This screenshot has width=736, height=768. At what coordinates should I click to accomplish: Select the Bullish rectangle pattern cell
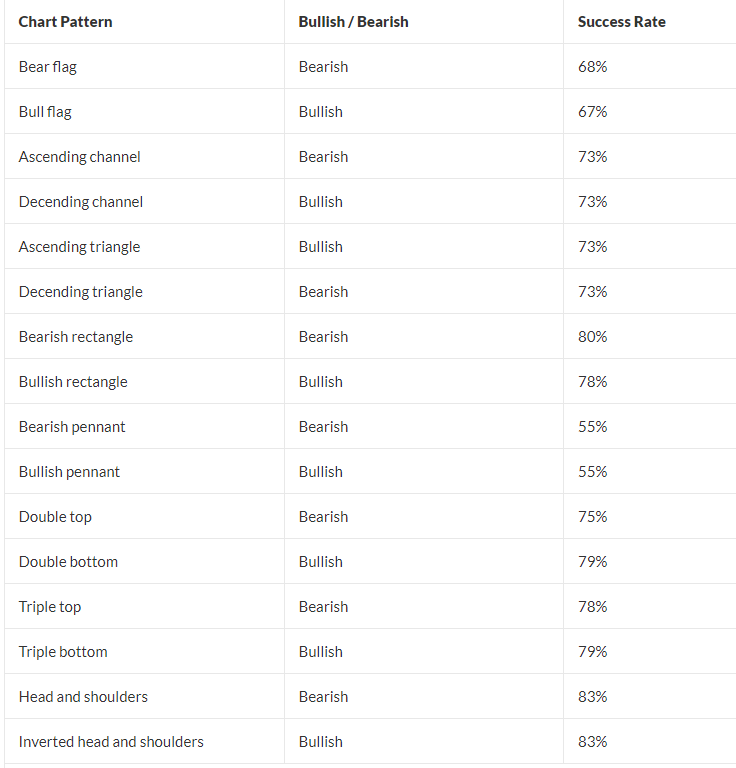(x=73, y=382)
